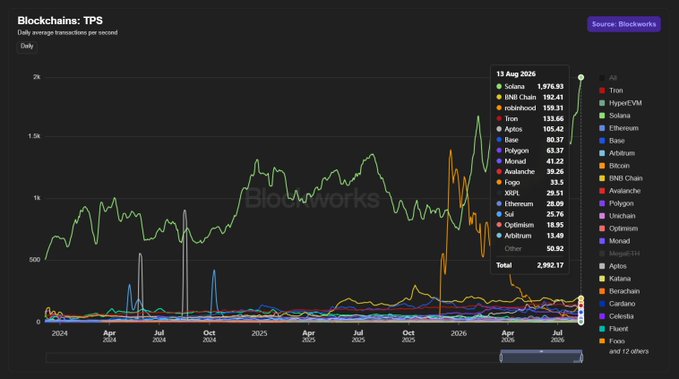
Task: Toggle Bitcoin series in the legend
Action: pos(614,166)
